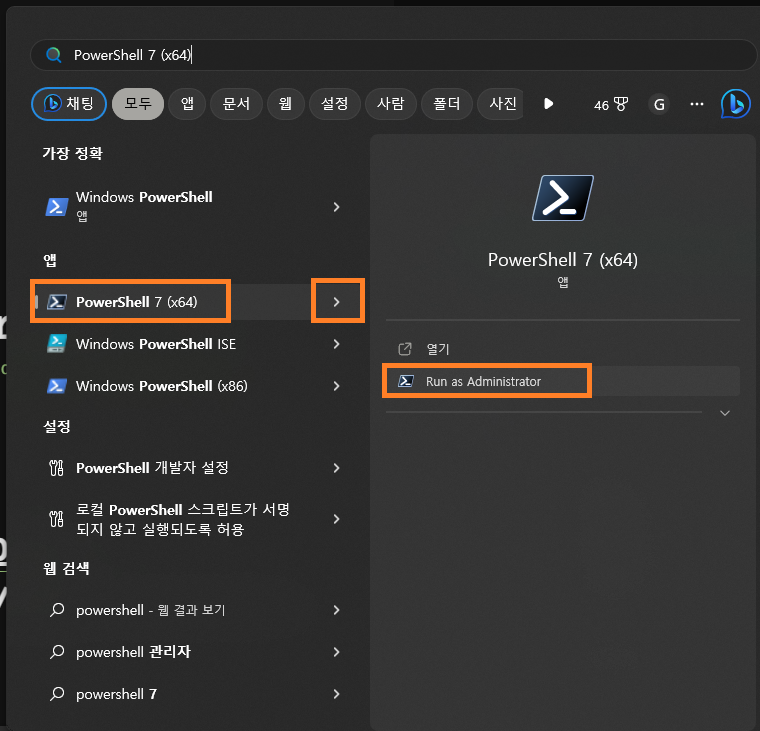
Task: Click the magnifier icon beside powershell - 웹 결과 보기
Action: [x=57, y=610]
